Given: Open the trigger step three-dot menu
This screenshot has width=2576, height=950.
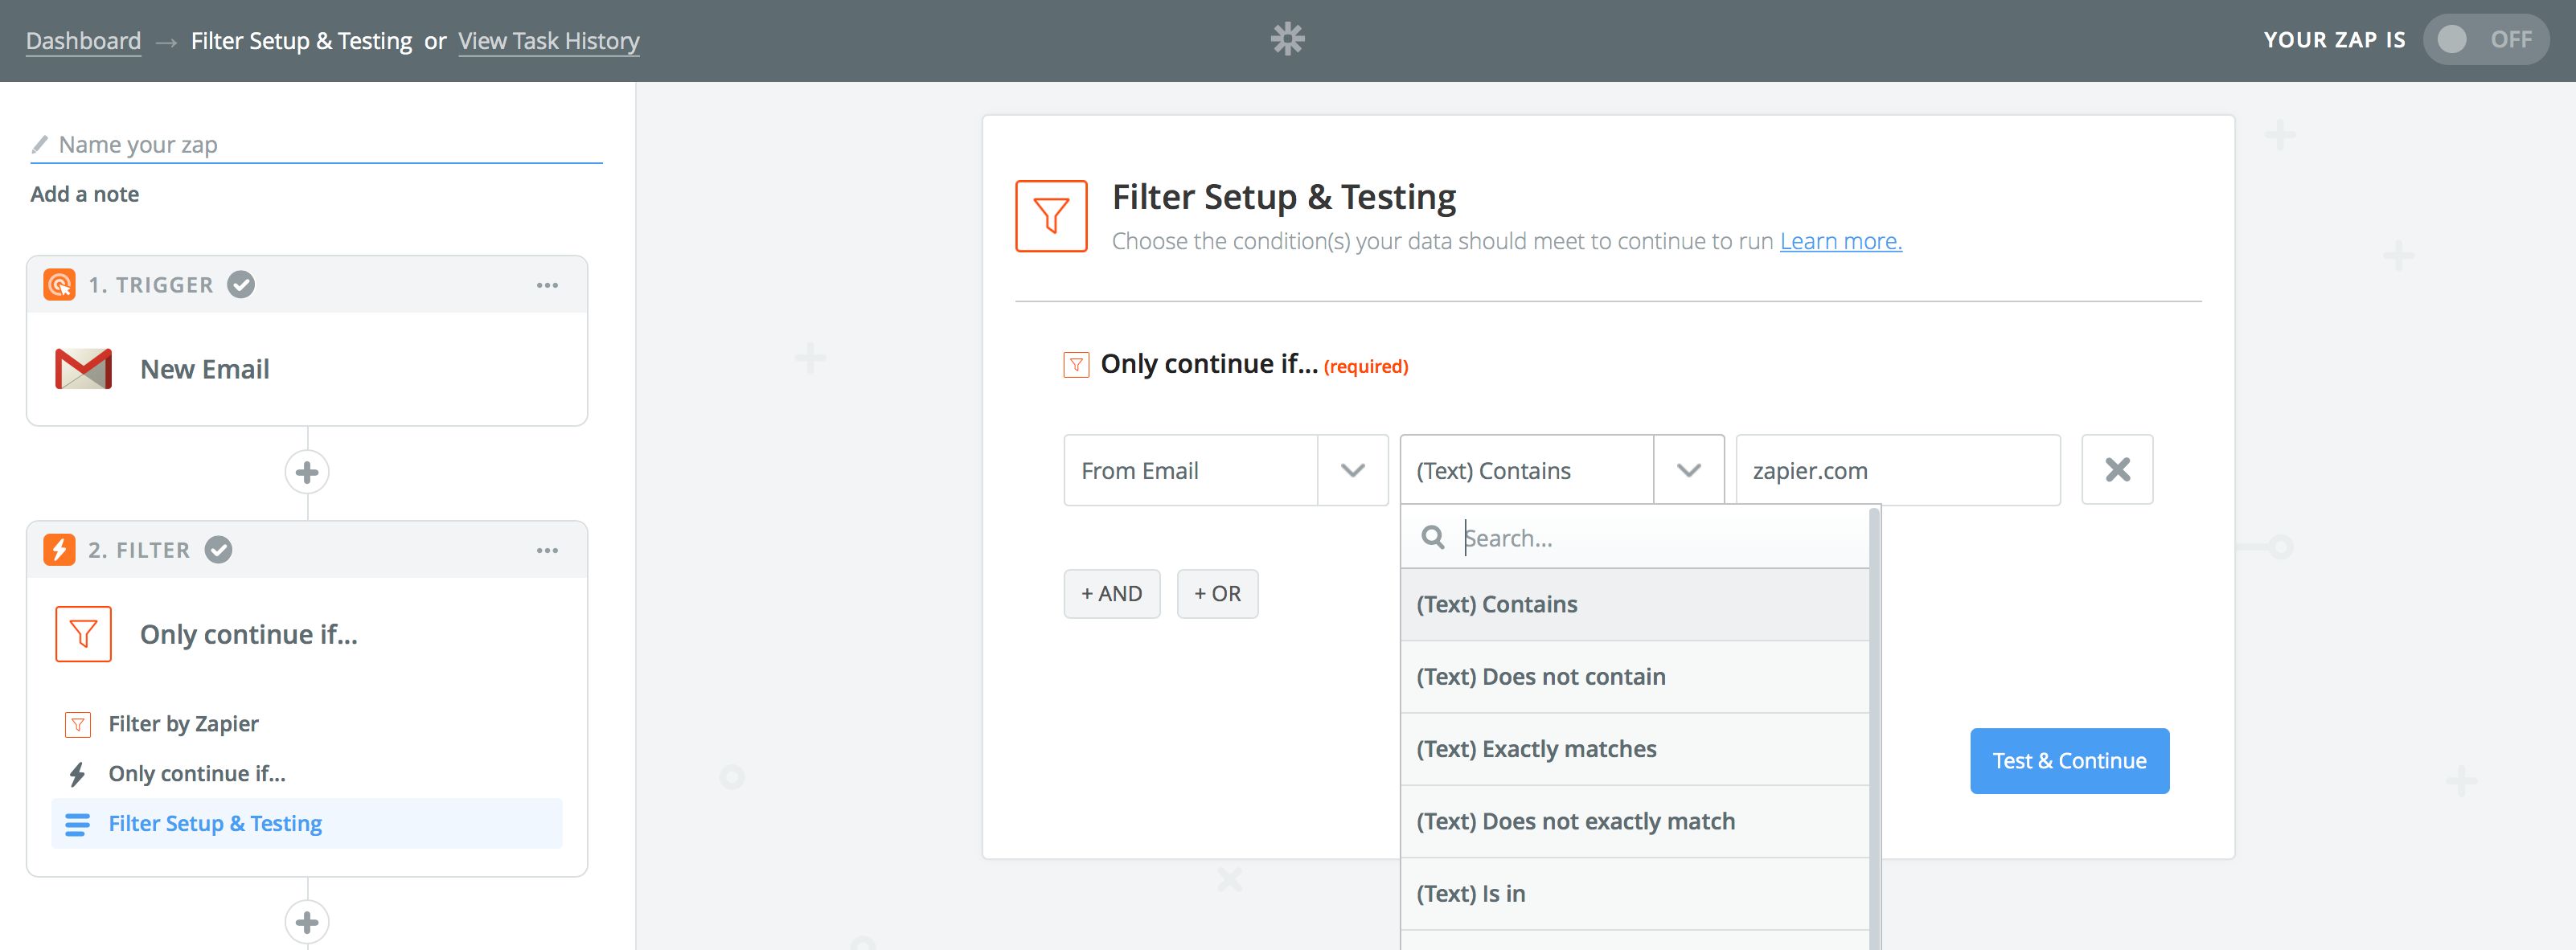Looking at the screenshot, I should pos(547,285).
